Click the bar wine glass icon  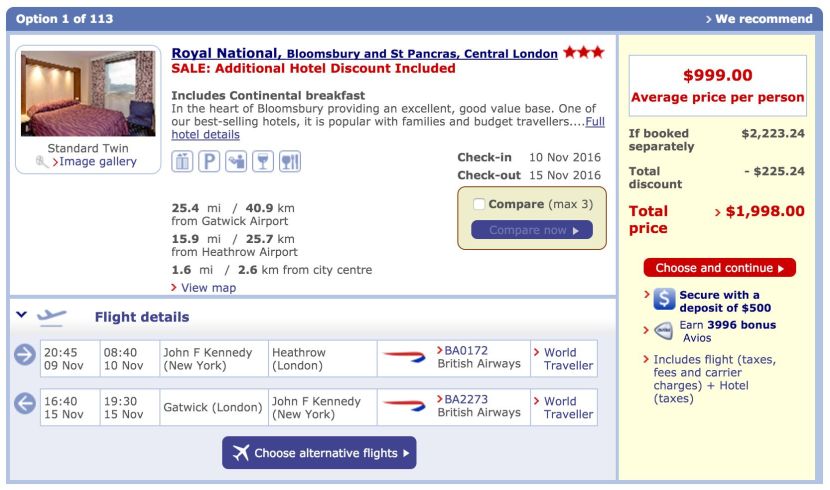(263, 161)
